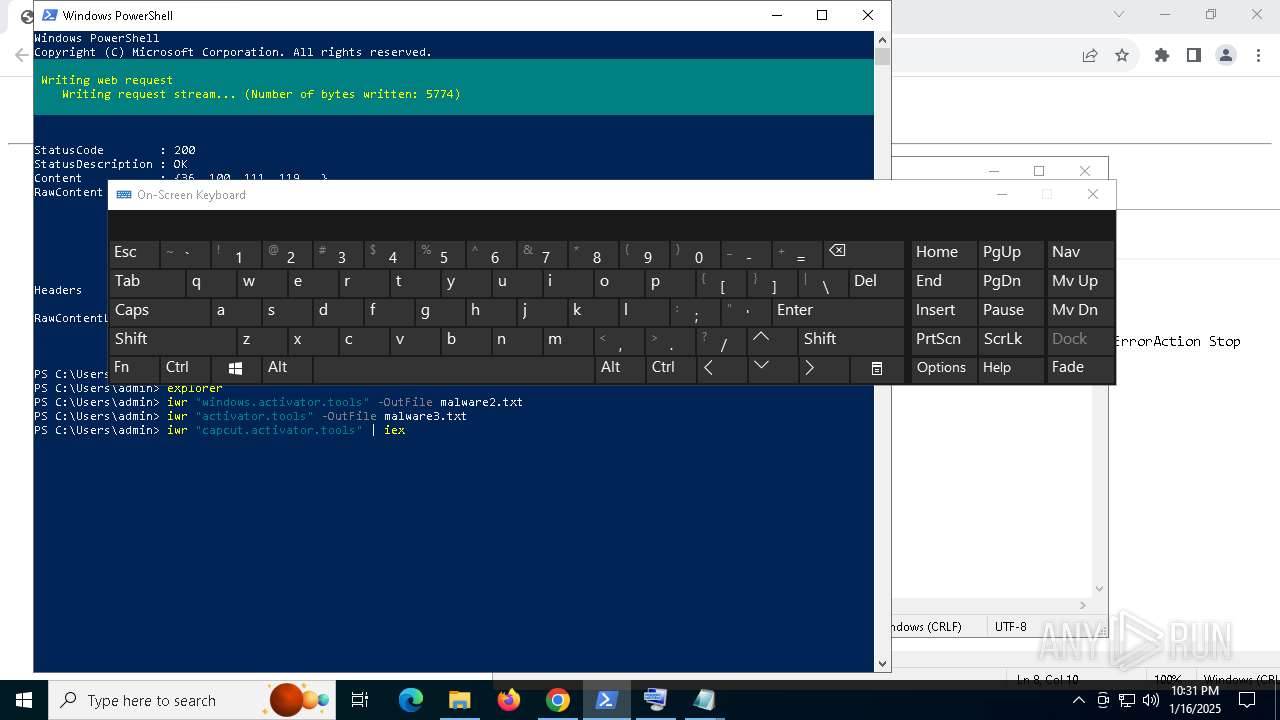The width and height of the screenshot is (1280, 720).
Task: Click the PgDn key
Action: point(1010,282)
